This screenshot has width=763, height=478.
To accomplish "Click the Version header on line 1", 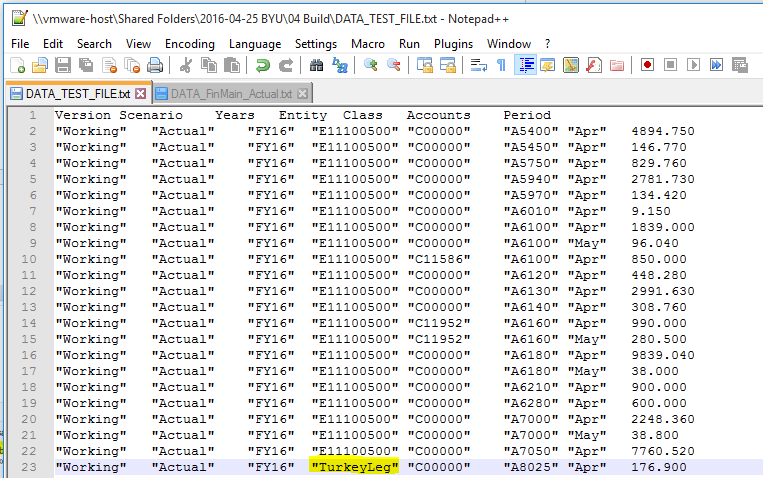I will coord(83,115).
